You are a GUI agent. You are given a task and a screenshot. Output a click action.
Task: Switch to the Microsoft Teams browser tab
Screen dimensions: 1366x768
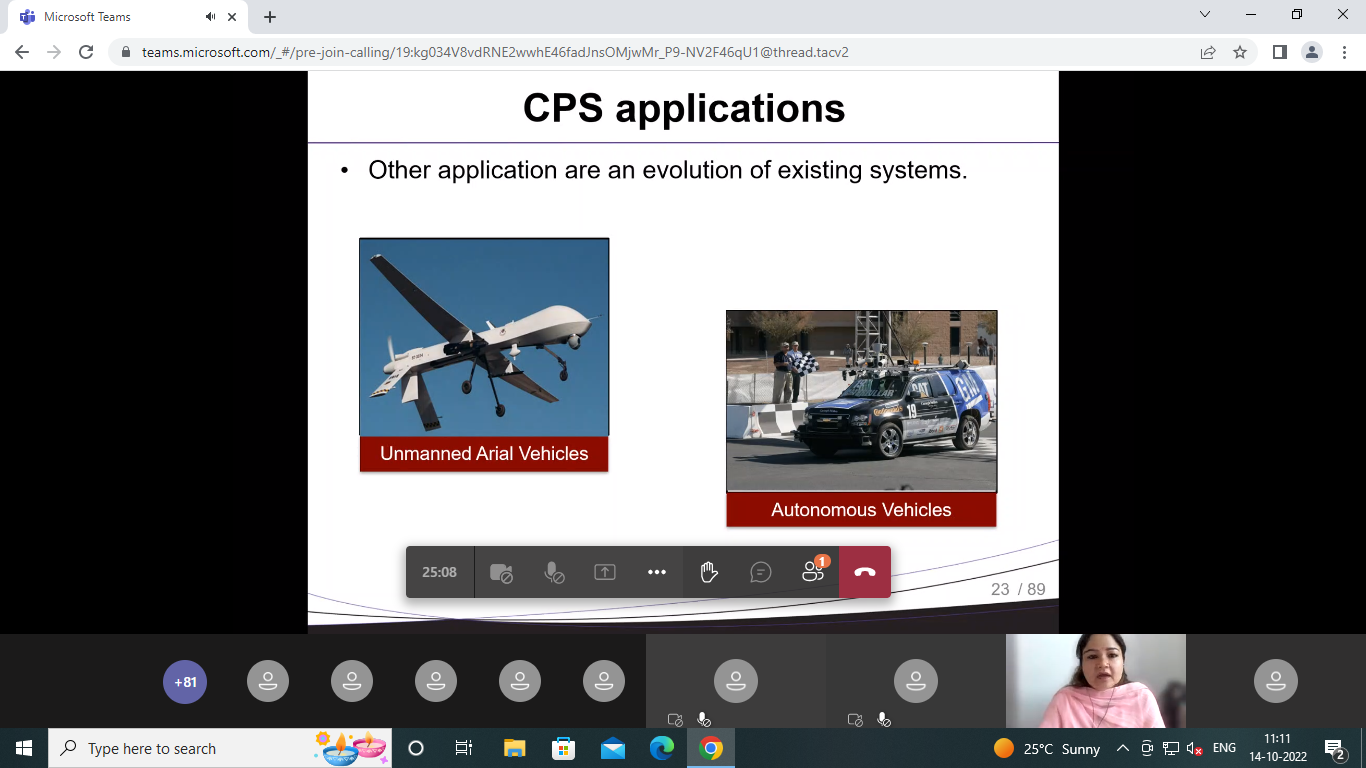click(100, 17)
